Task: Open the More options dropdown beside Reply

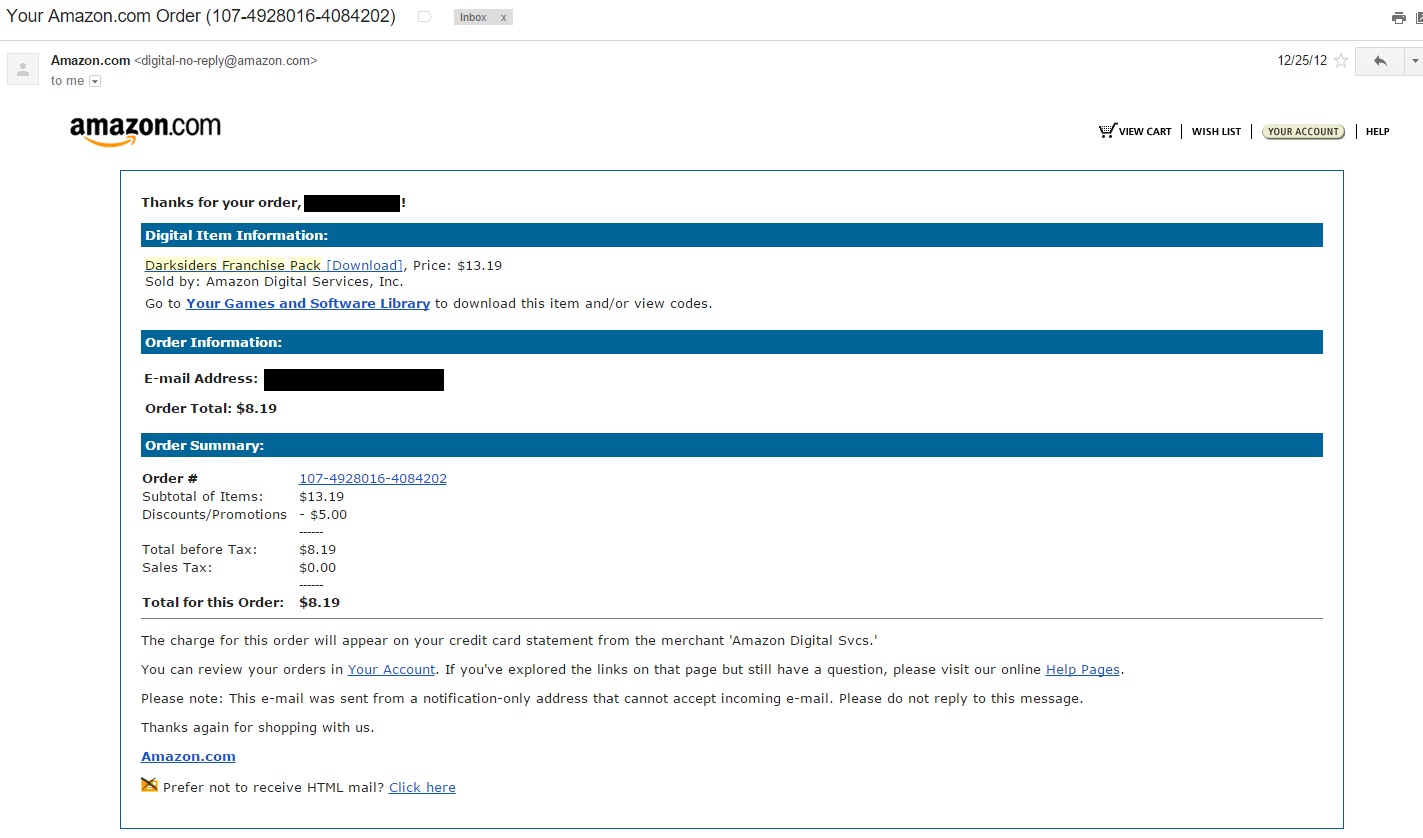Action: coord(1414,61)
